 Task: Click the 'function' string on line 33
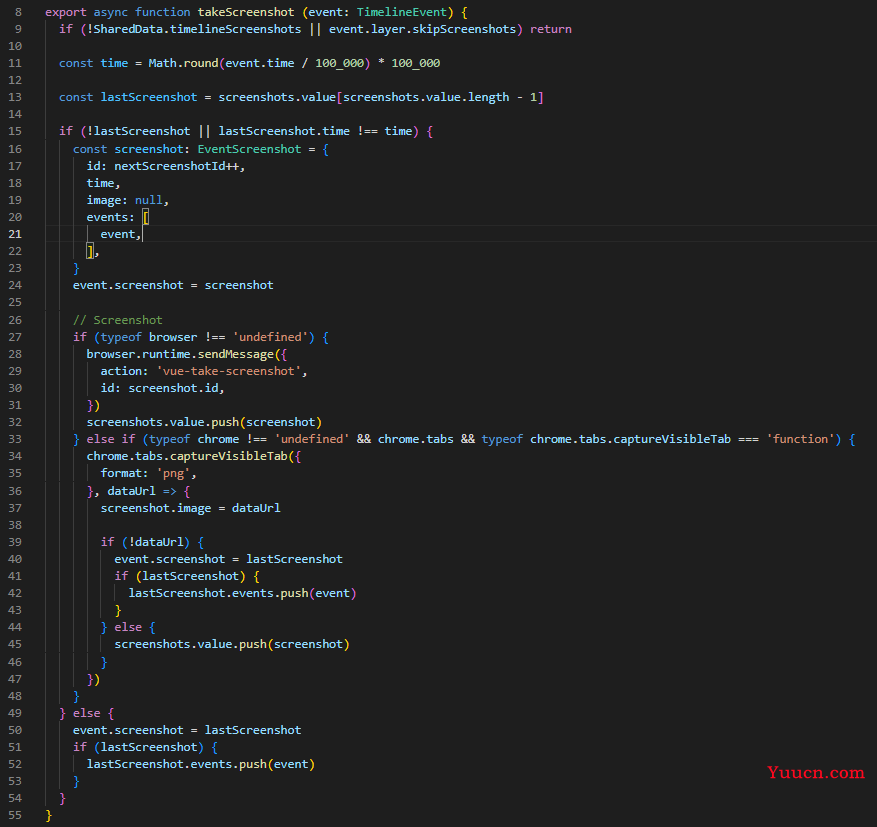[x=800, y=439]
